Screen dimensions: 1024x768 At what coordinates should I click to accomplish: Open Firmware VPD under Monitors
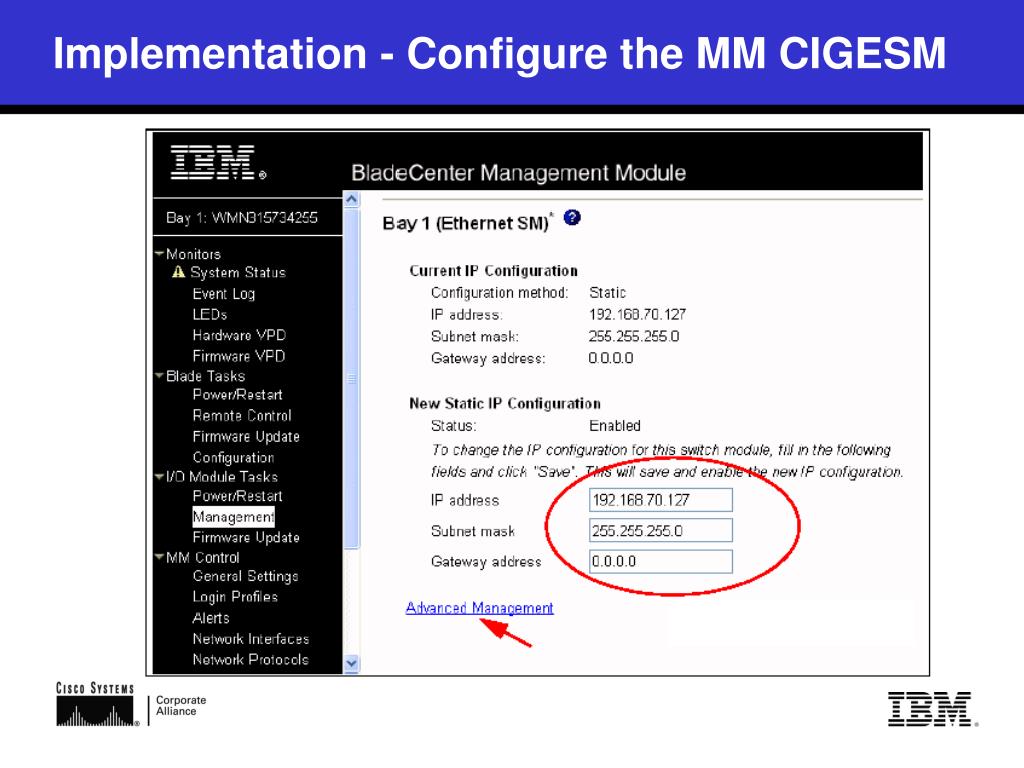coord(238,357)
